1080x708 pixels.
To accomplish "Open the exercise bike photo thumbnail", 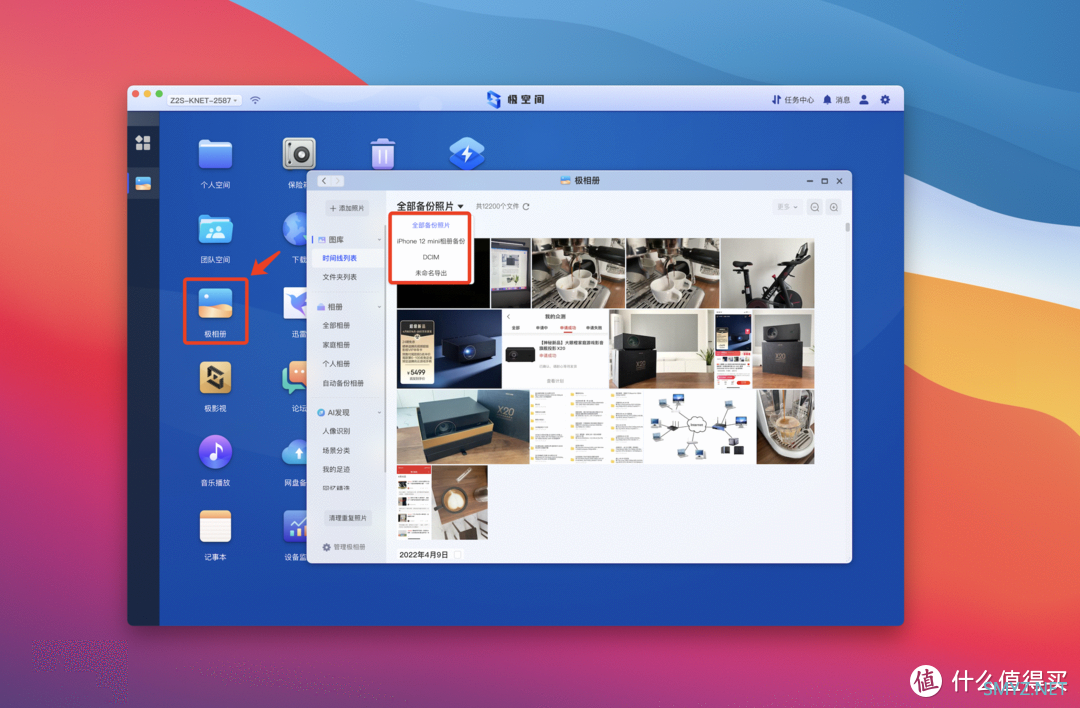I will [767, 273].
